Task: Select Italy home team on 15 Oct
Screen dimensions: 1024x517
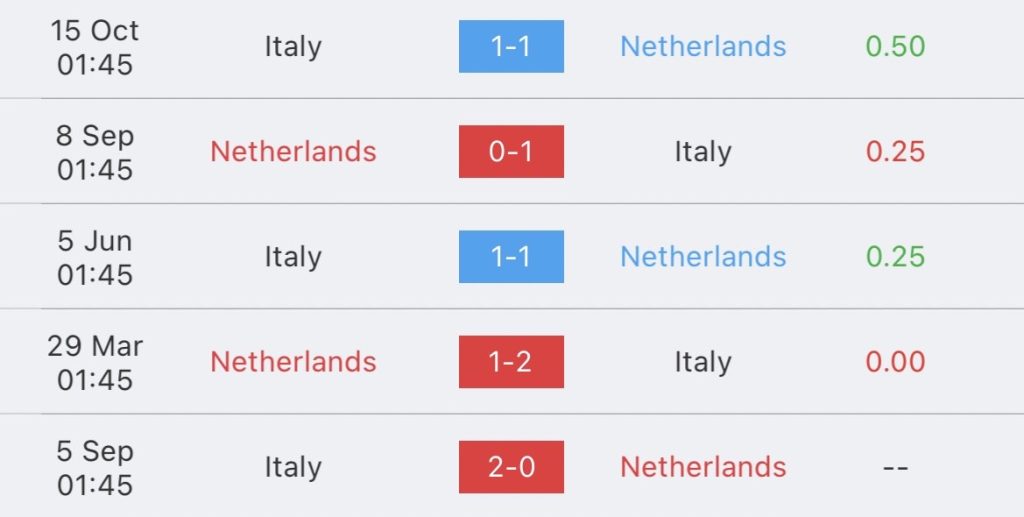Action: pos(293,47)
